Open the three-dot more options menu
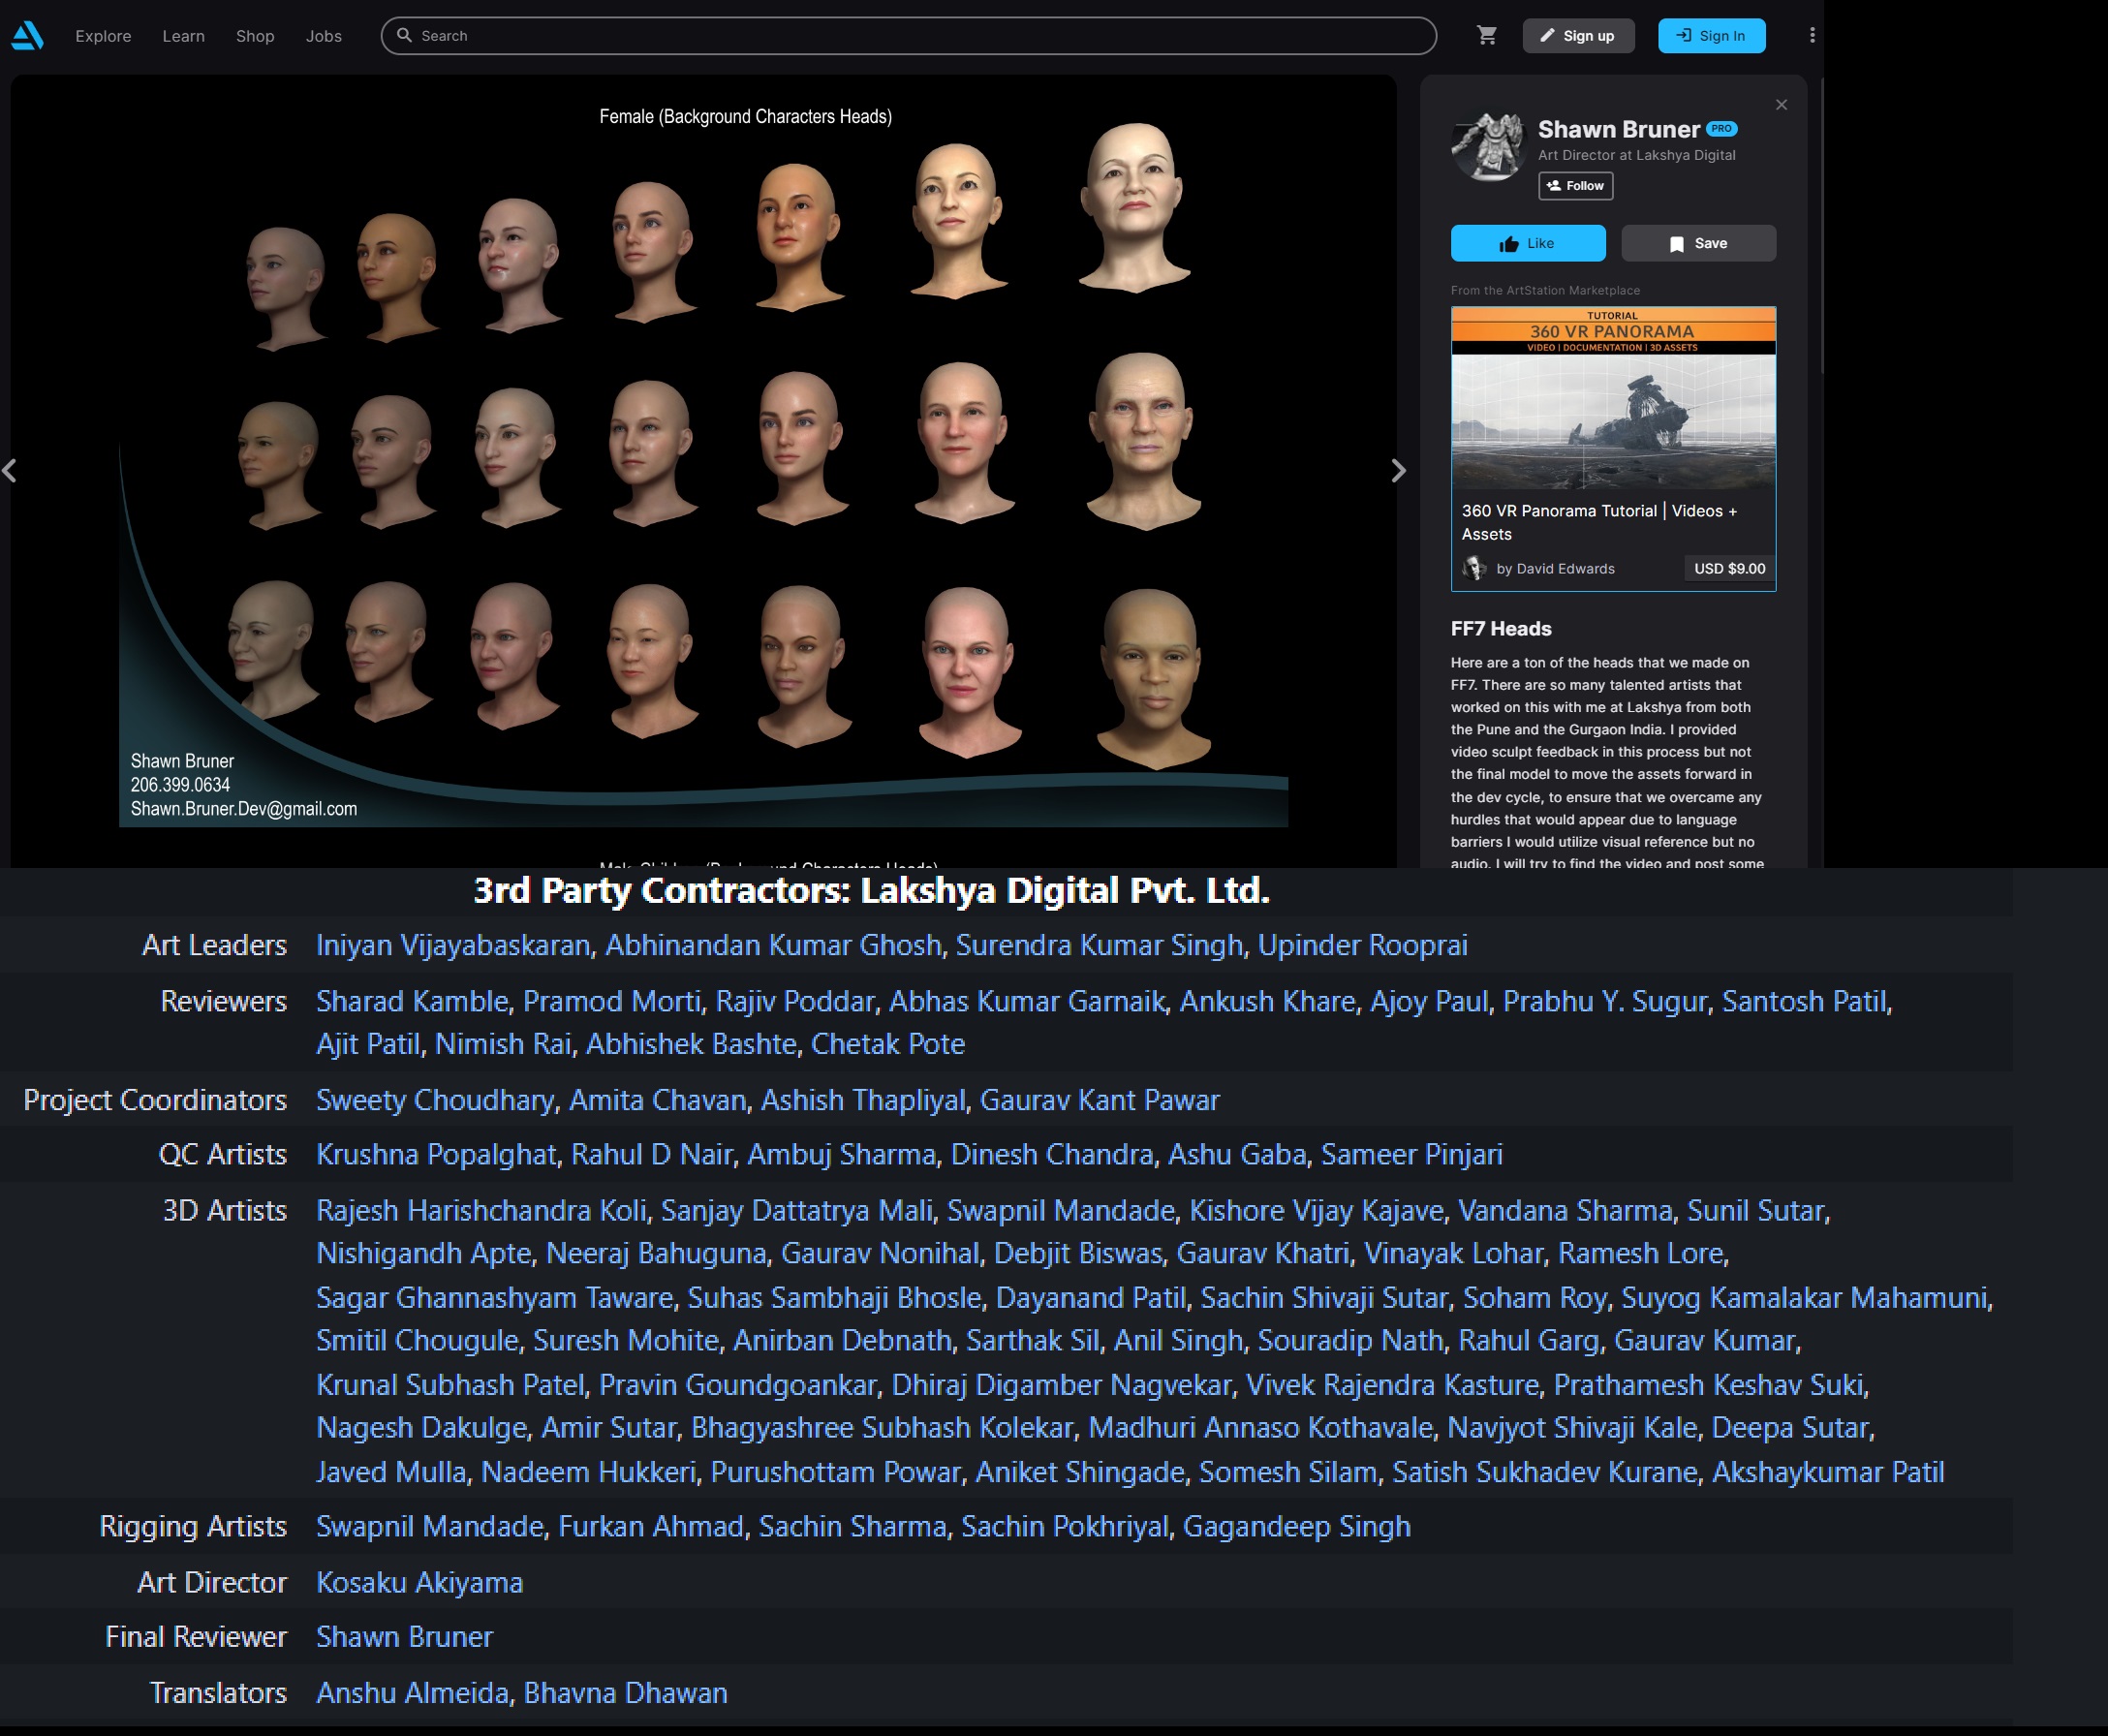2108x1736 pixels. tap(1812, 36)
